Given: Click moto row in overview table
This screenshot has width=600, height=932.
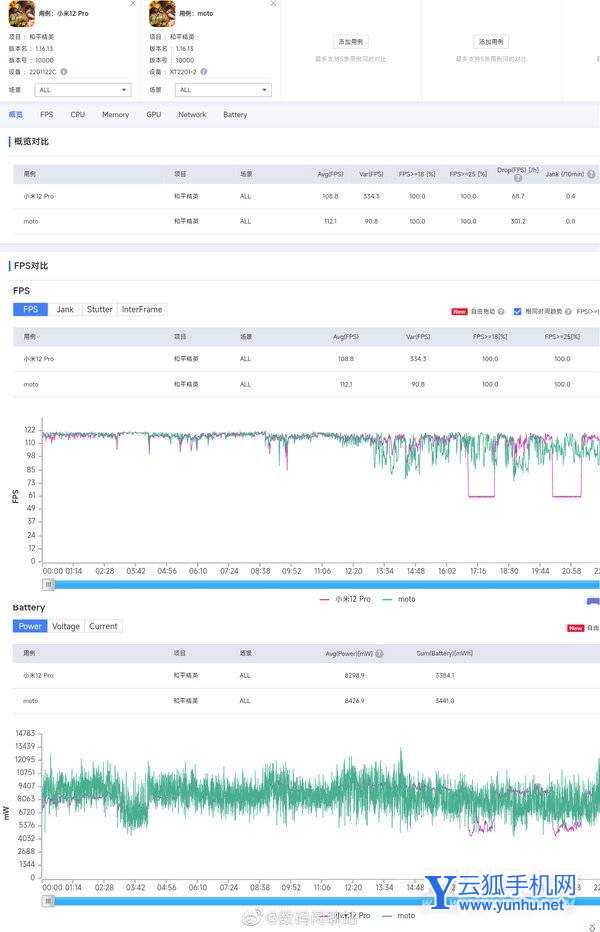Looking at the screenshot, I should [x=306, y=221].
